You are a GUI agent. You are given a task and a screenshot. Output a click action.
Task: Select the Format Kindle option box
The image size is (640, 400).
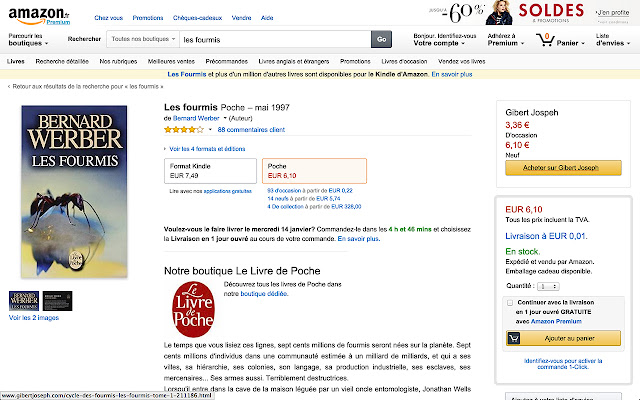click(210, 171)
